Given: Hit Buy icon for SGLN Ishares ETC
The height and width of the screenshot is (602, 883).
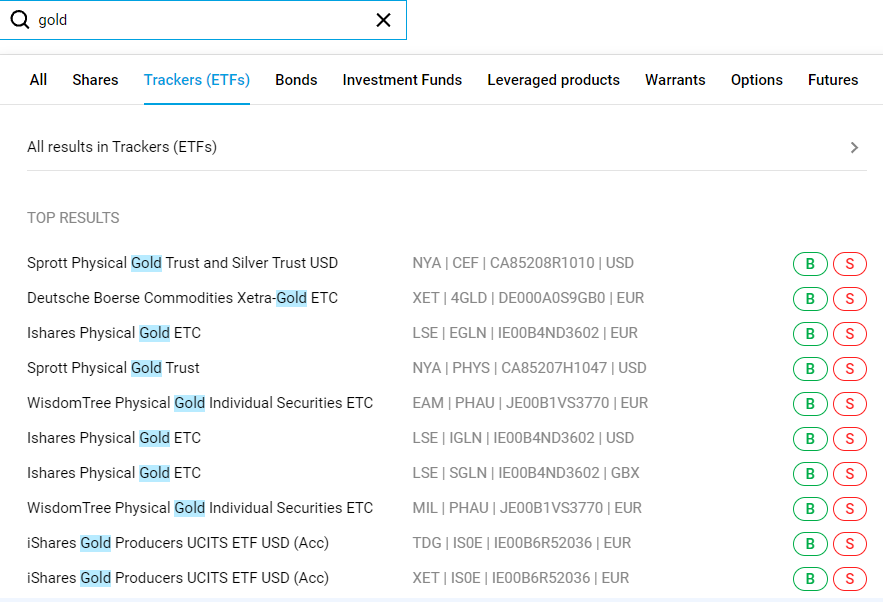Looking at the screenshot, I should click(x=810, y=474).
